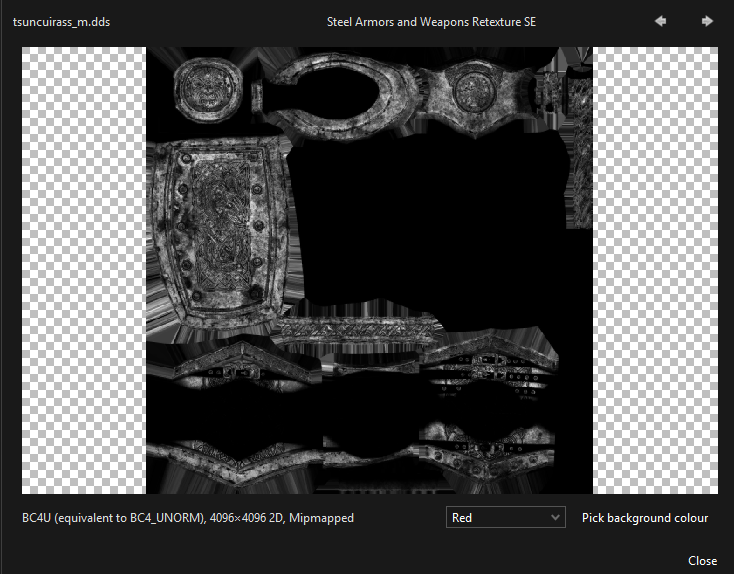
Task: Go to the next texture with right arrow
Action: coord(707,21)
